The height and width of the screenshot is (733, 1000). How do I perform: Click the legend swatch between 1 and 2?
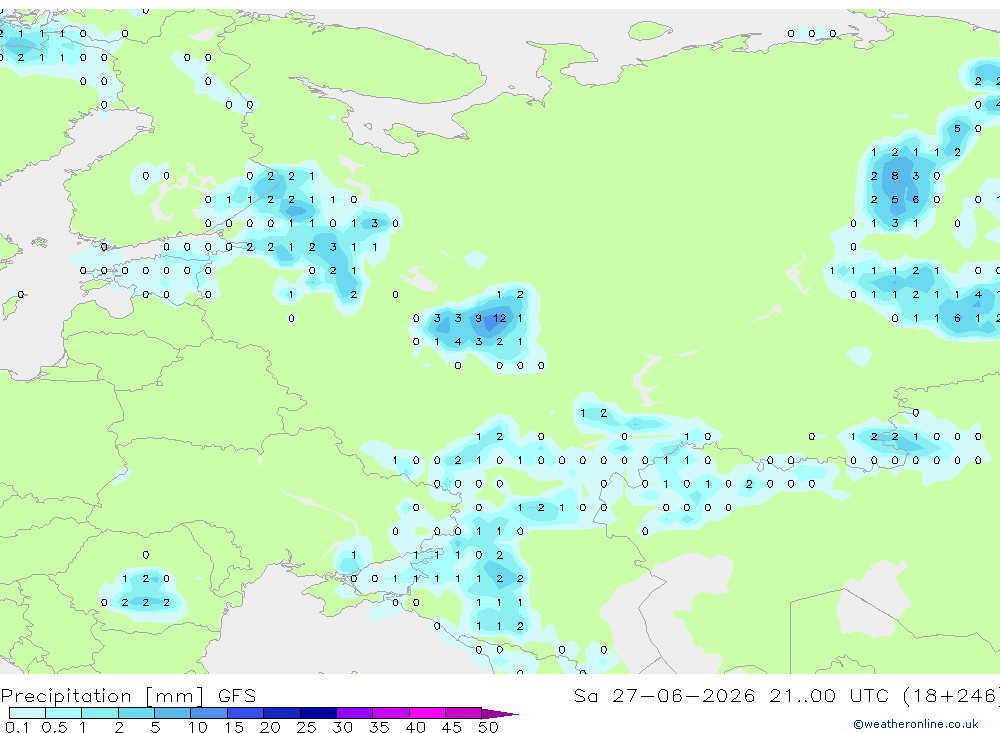(99, 713)
